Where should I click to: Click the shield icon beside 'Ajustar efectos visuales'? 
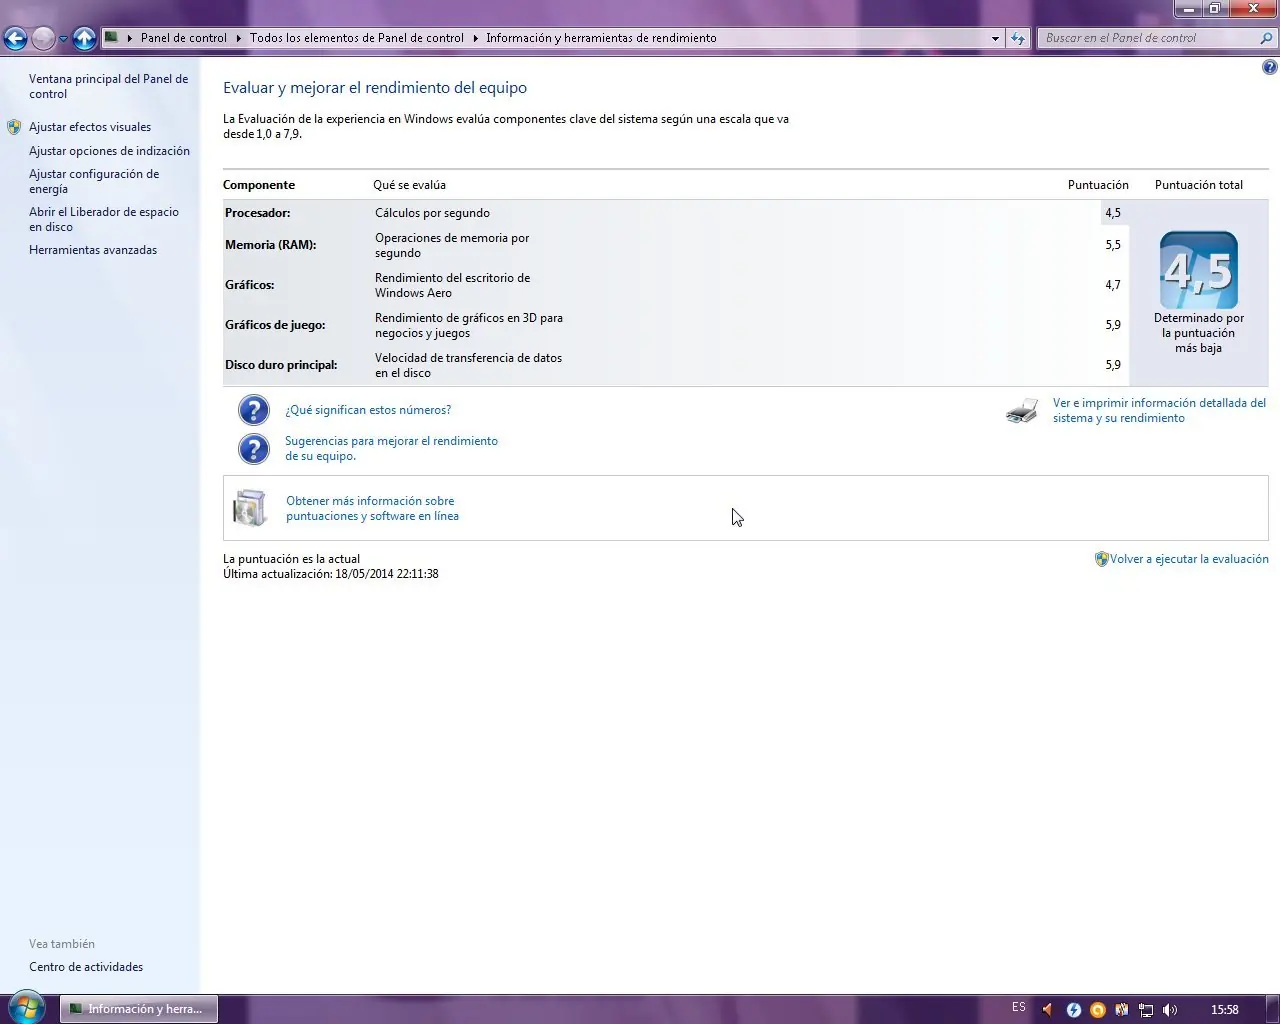14,127
